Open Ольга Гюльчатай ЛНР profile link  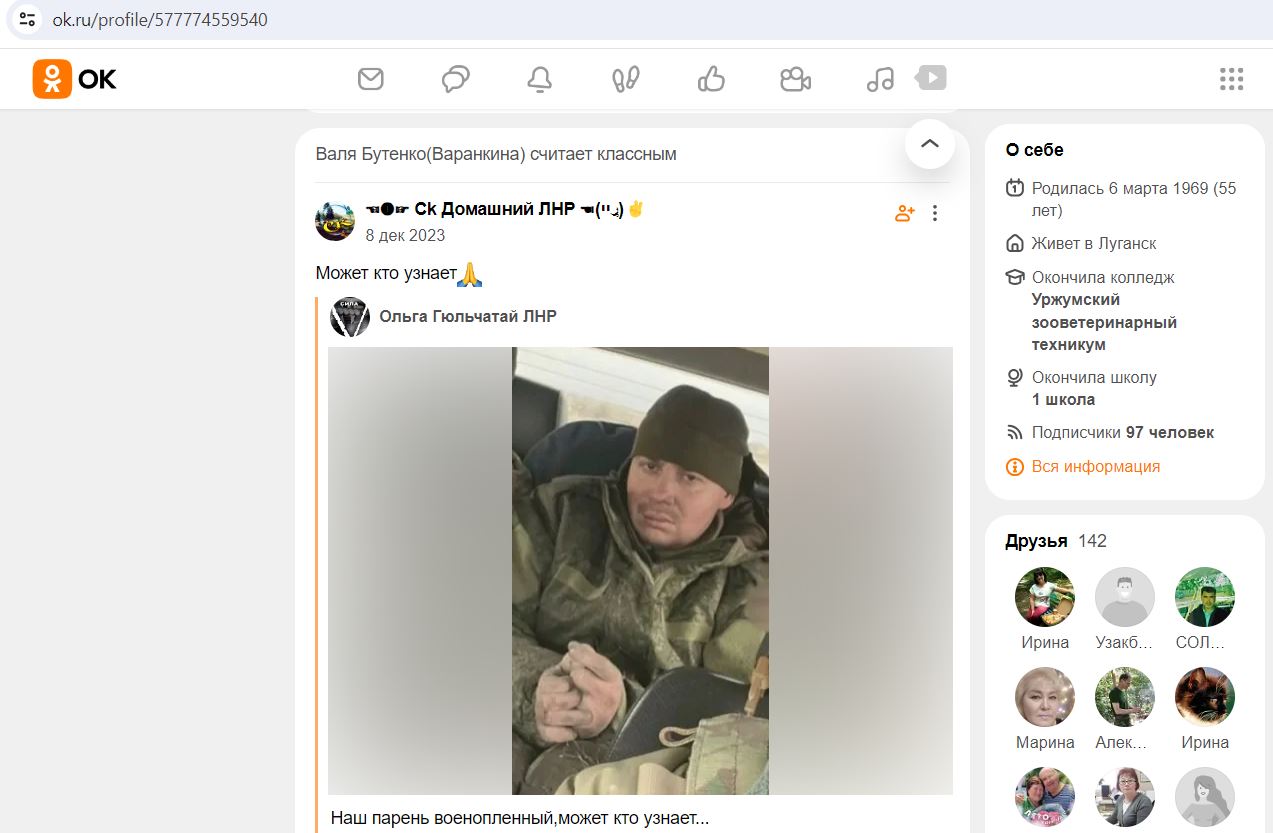click(x=468, y=316)
